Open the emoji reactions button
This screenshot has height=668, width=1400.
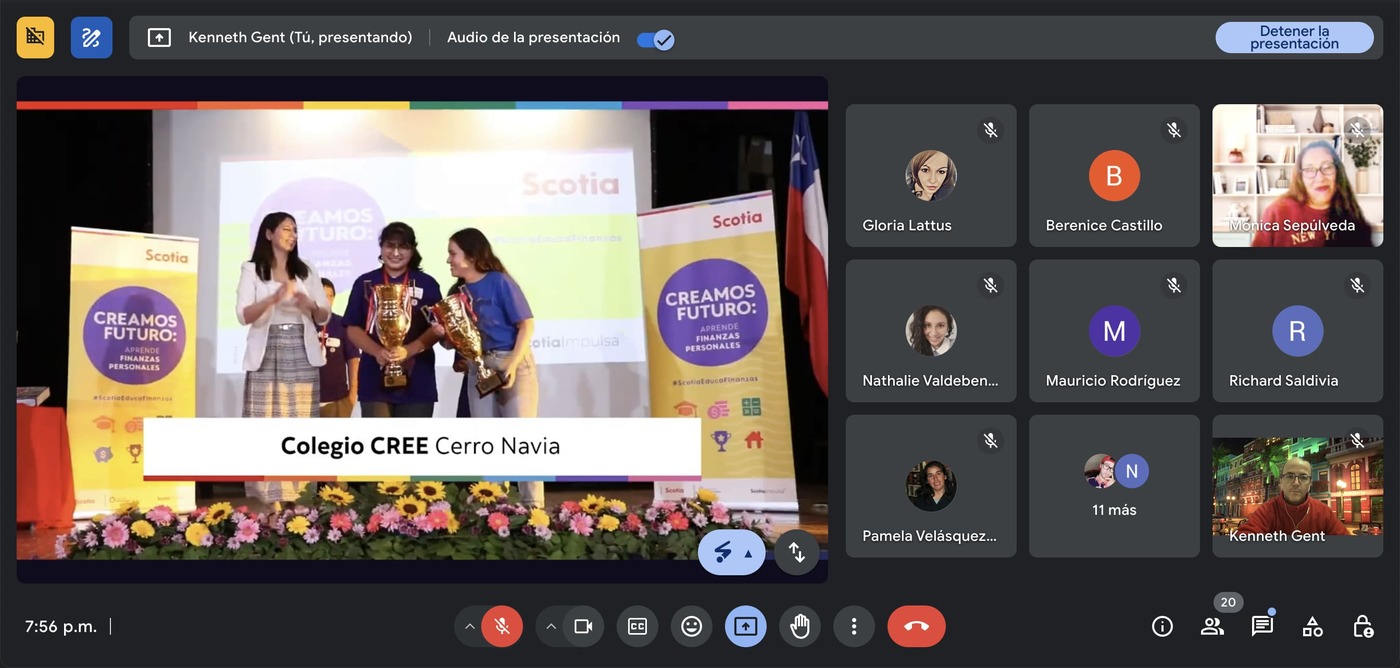point(691,626)
